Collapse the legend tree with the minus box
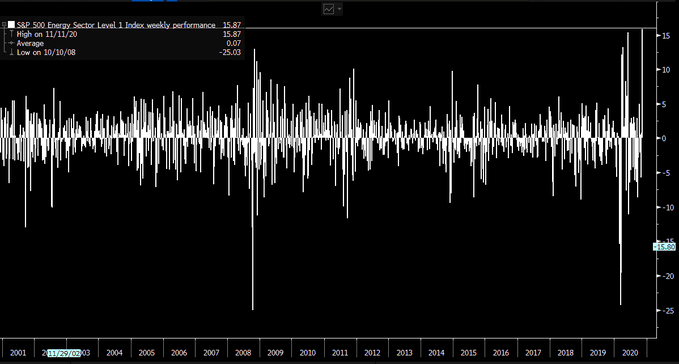The height and width of the screenshot is (364, 679). click(3, 25)
